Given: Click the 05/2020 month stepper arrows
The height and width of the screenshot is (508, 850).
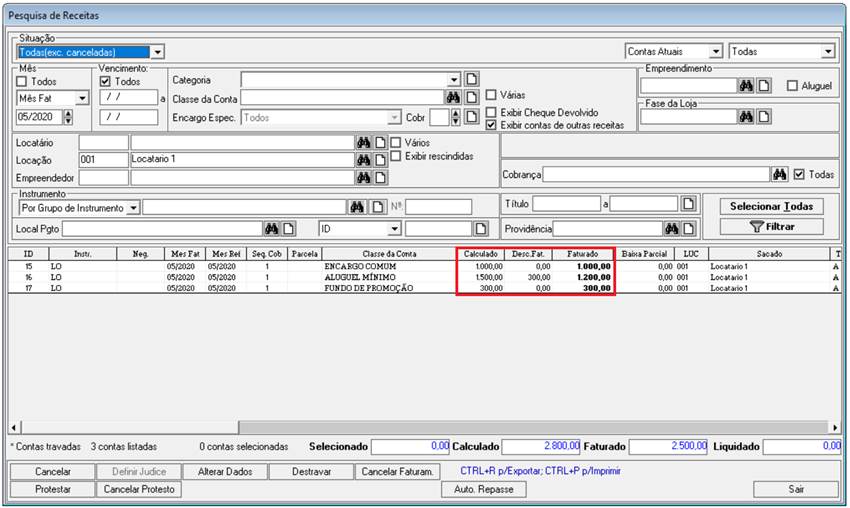Looking at the screenshot, I should 68,117.
